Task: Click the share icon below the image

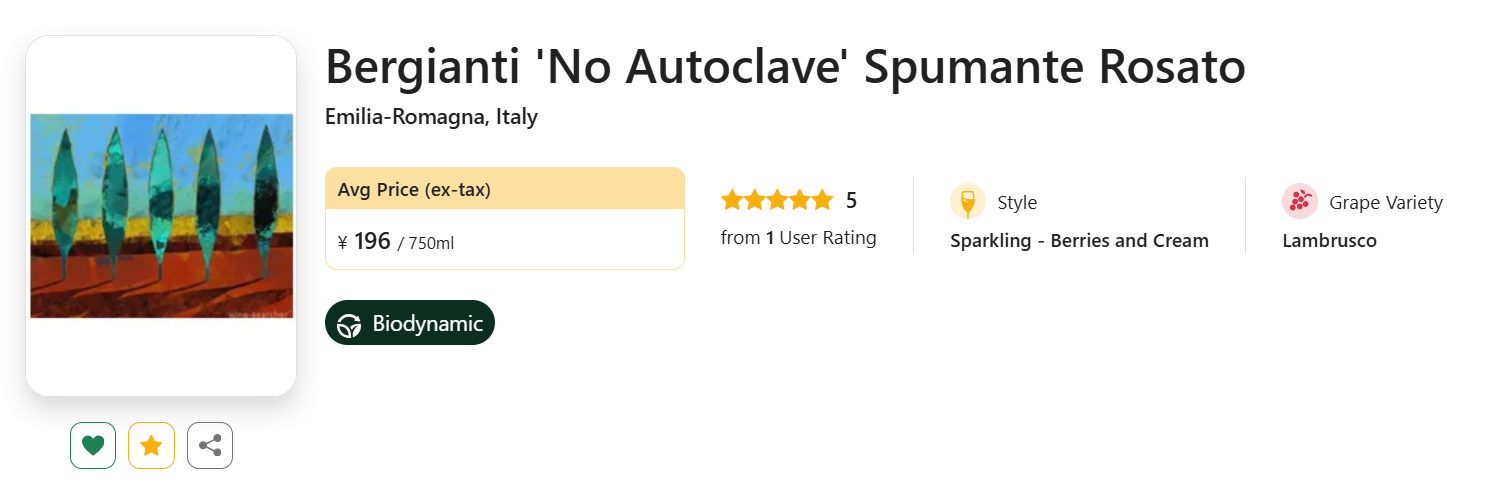Action: (x=210, y=445)
